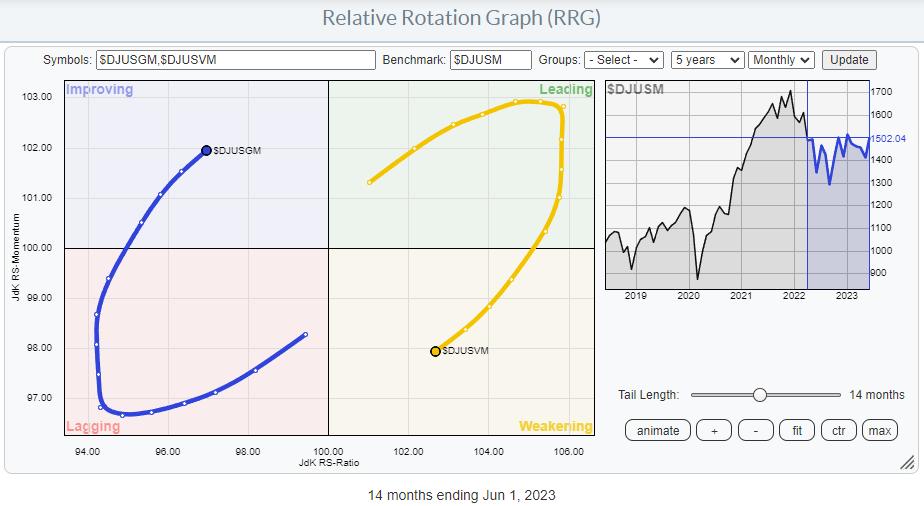The height and width of the screenshot is (506, 924).
Task: Click the Improving quadrant label
Action: tap(99, 90)
